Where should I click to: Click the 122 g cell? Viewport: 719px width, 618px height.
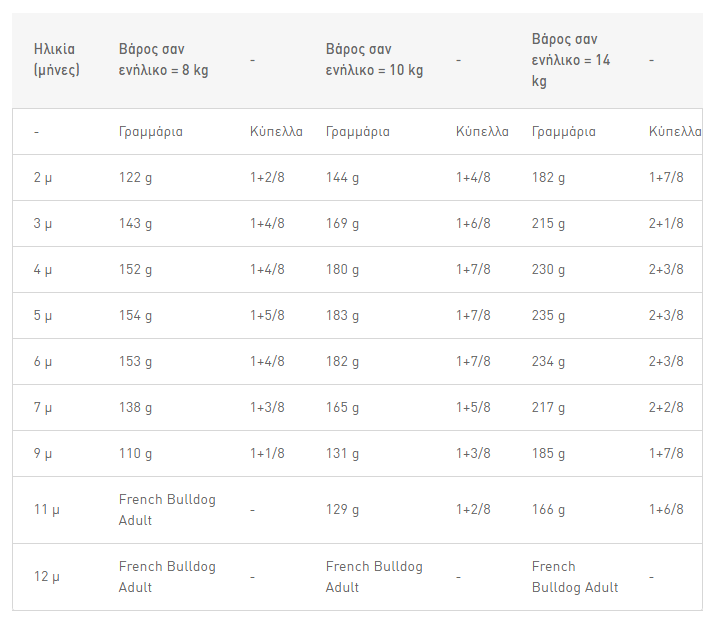coord(135,177)
